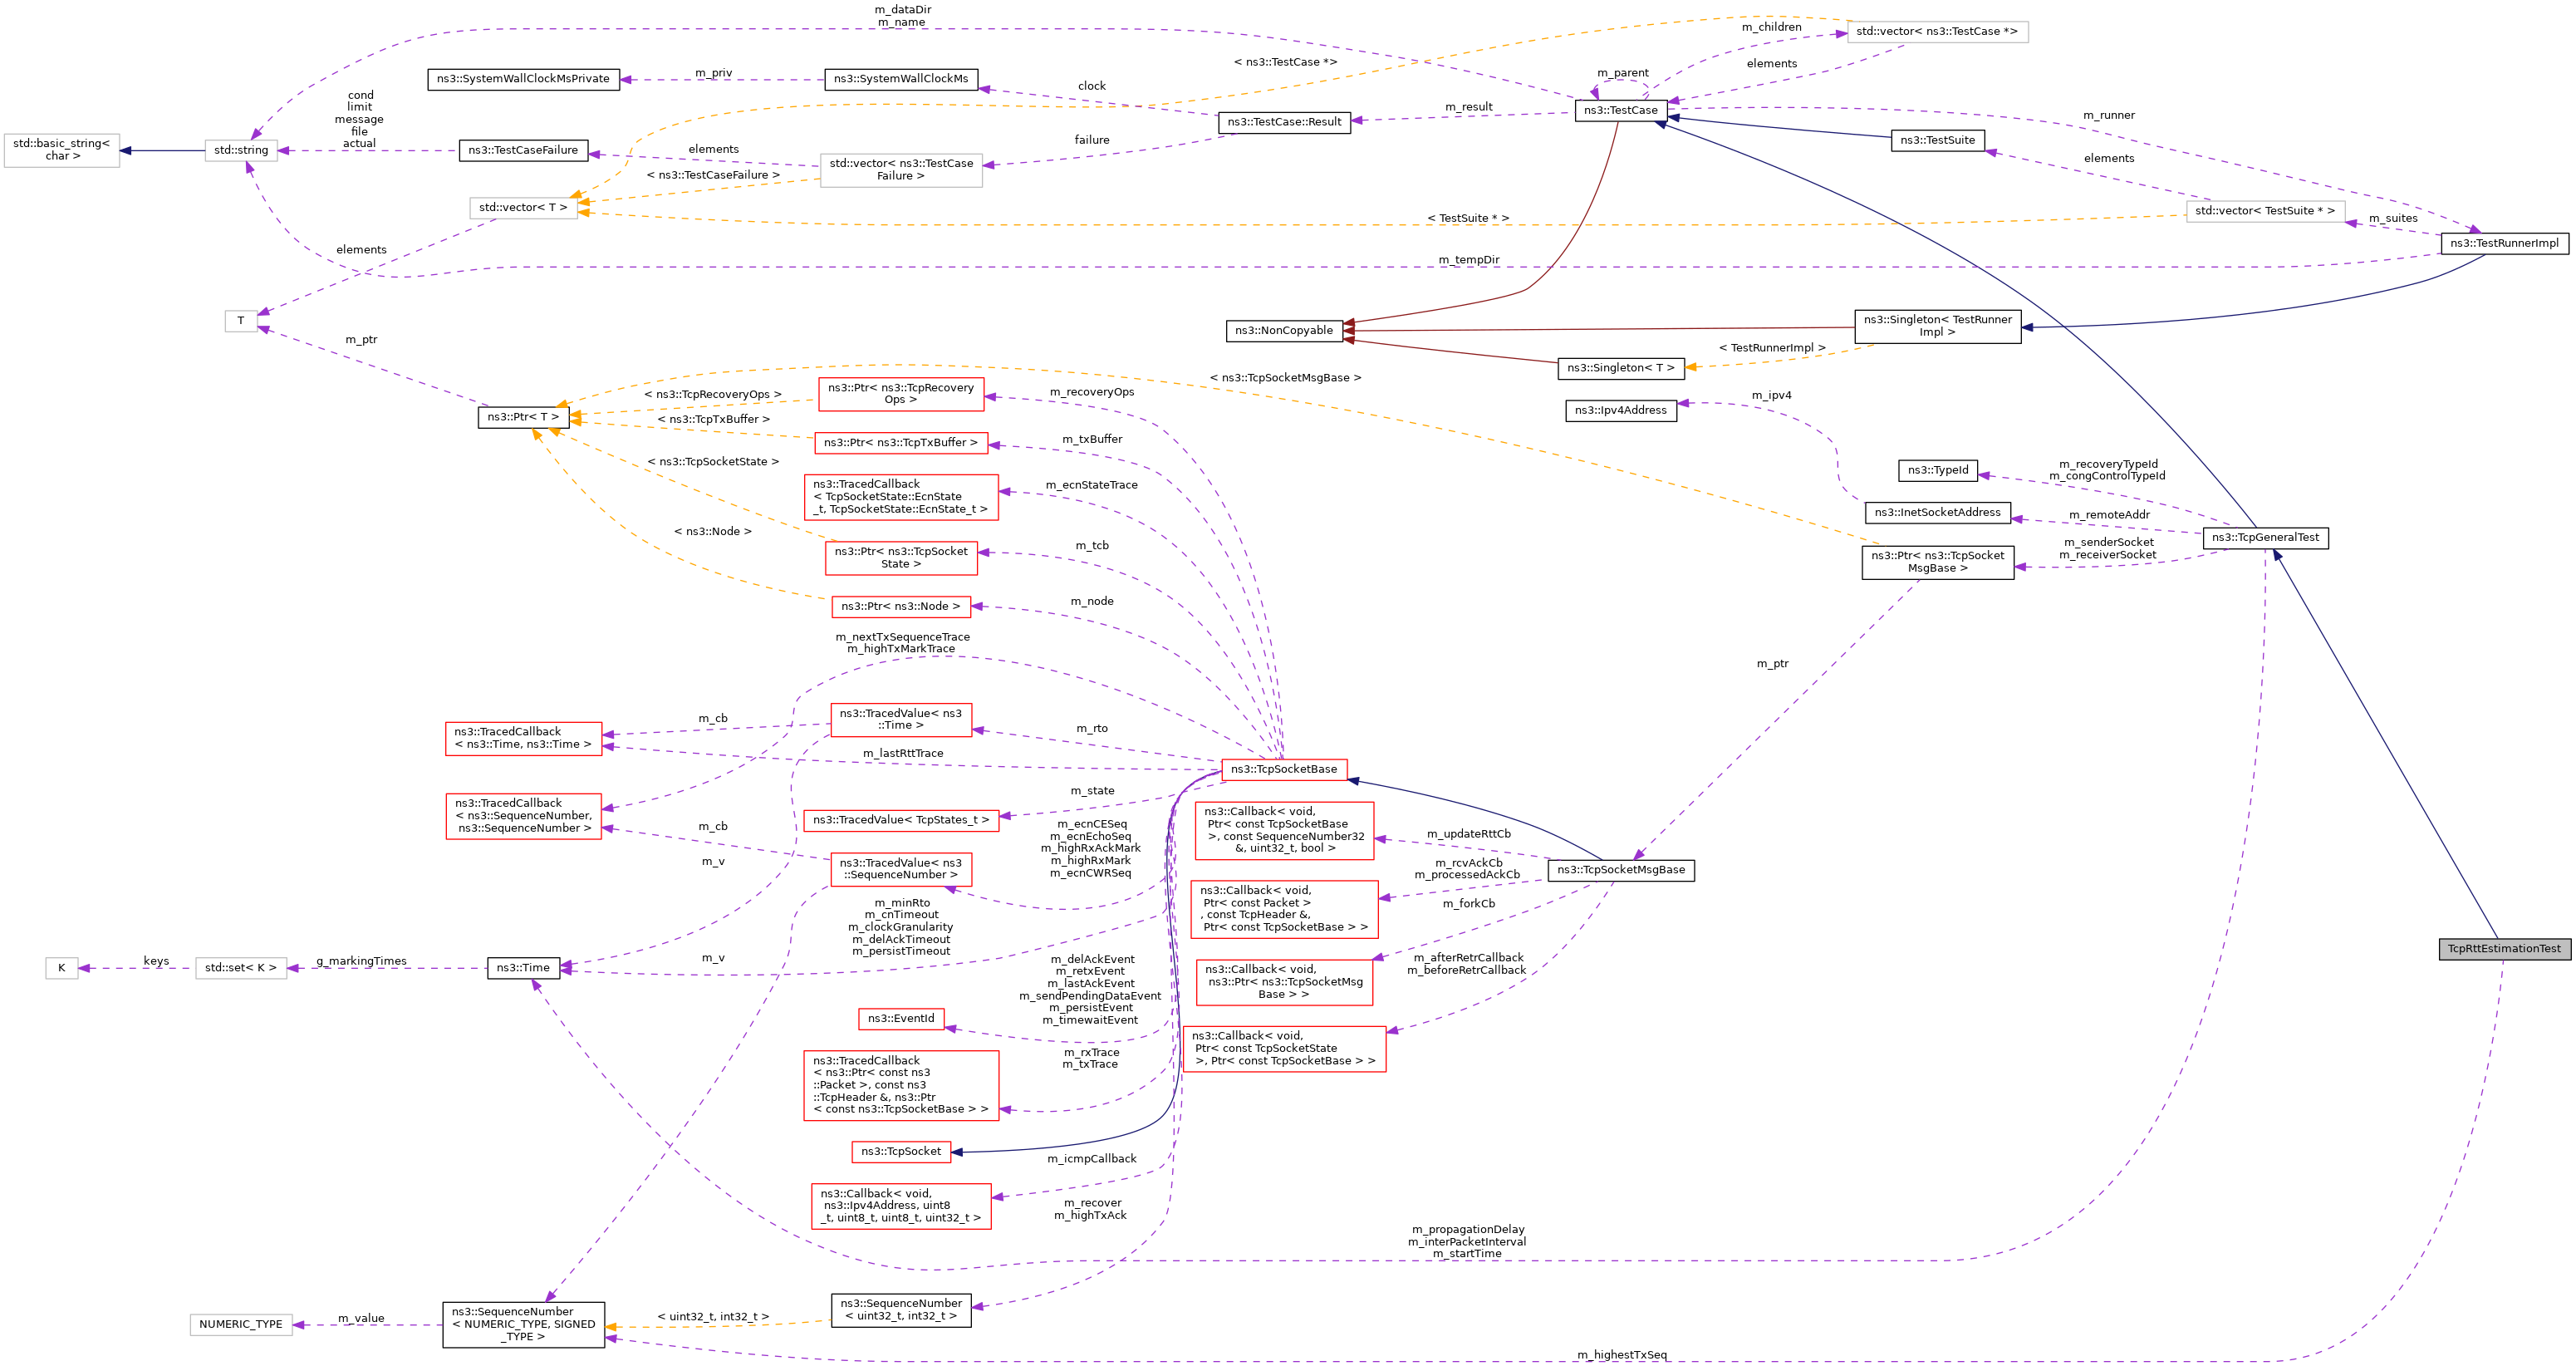Open the ns3::EventId node
2576x1366 pixels.
click(900, 1020)
